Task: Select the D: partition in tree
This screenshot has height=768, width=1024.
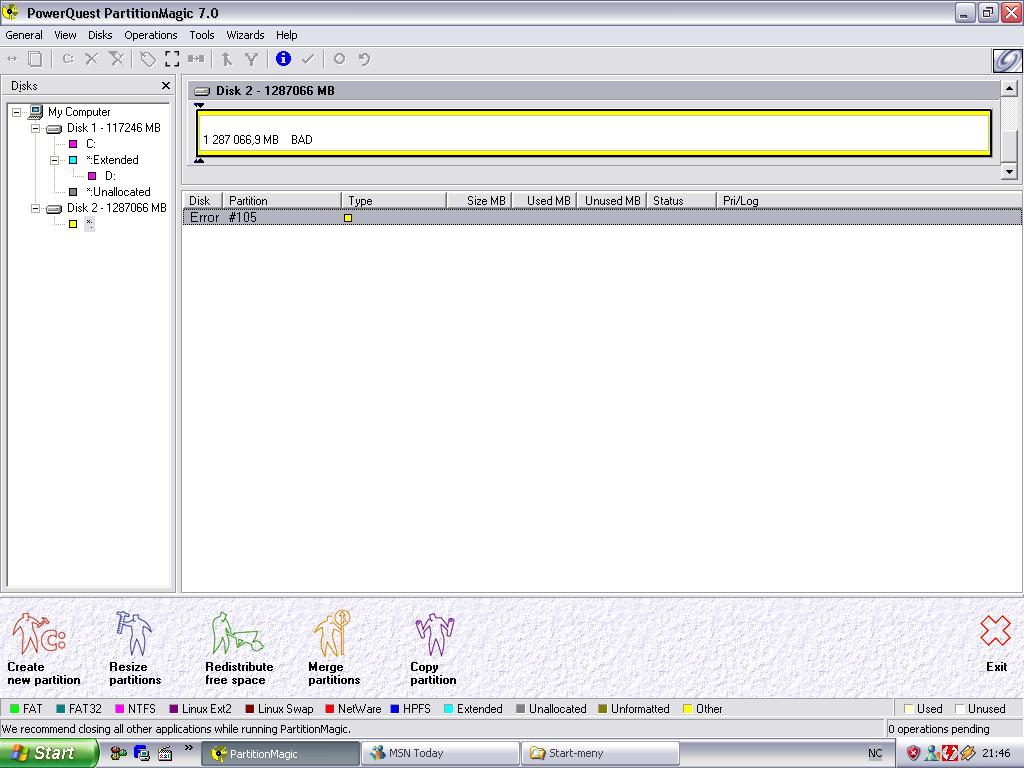Action: click(110, 176)
